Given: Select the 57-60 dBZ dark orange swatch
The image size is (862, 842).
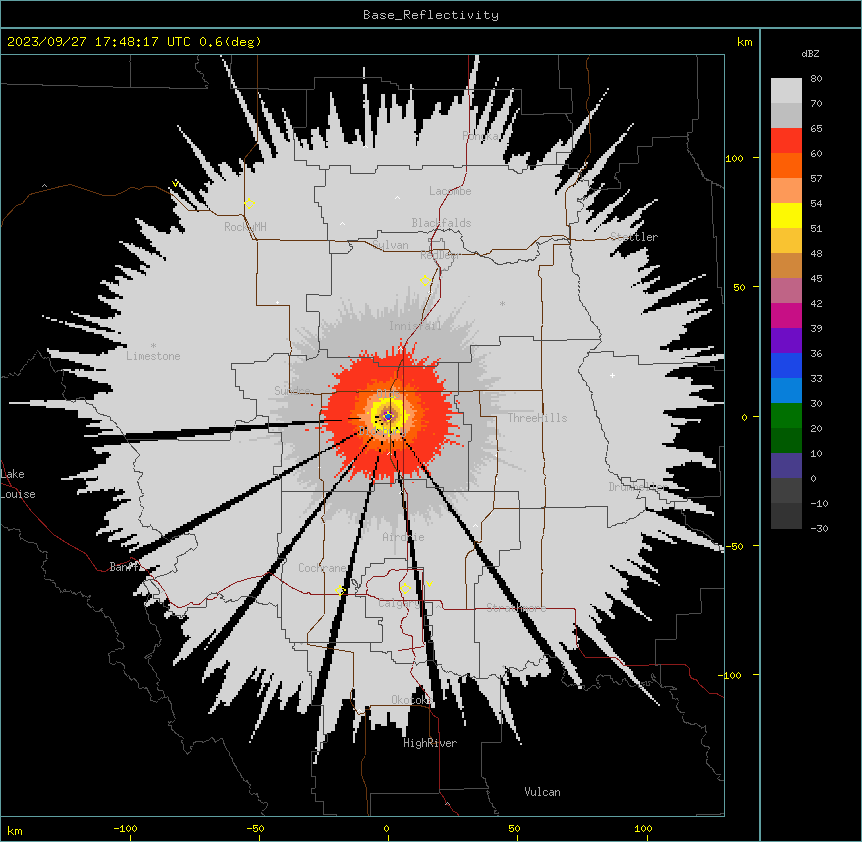Looking at the screenshot, I should point(786,165).
